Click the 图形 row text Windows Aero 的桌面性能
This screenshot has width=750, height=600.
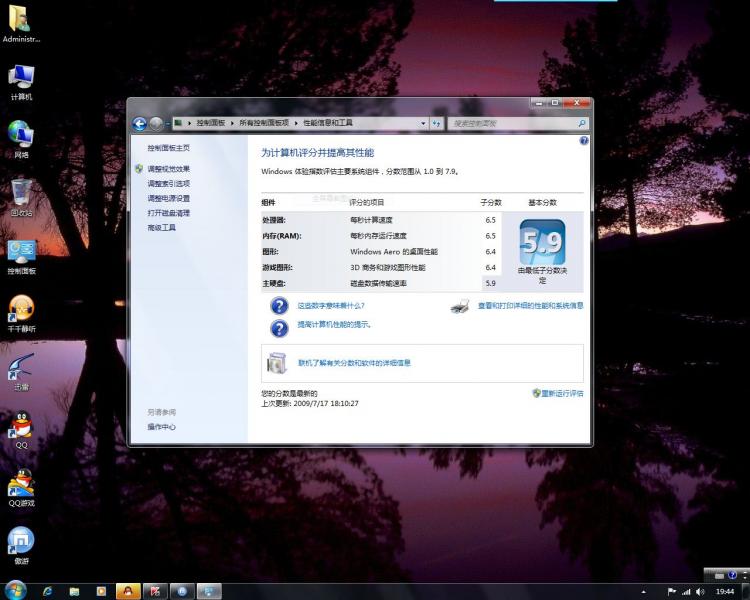pos(394,252)
